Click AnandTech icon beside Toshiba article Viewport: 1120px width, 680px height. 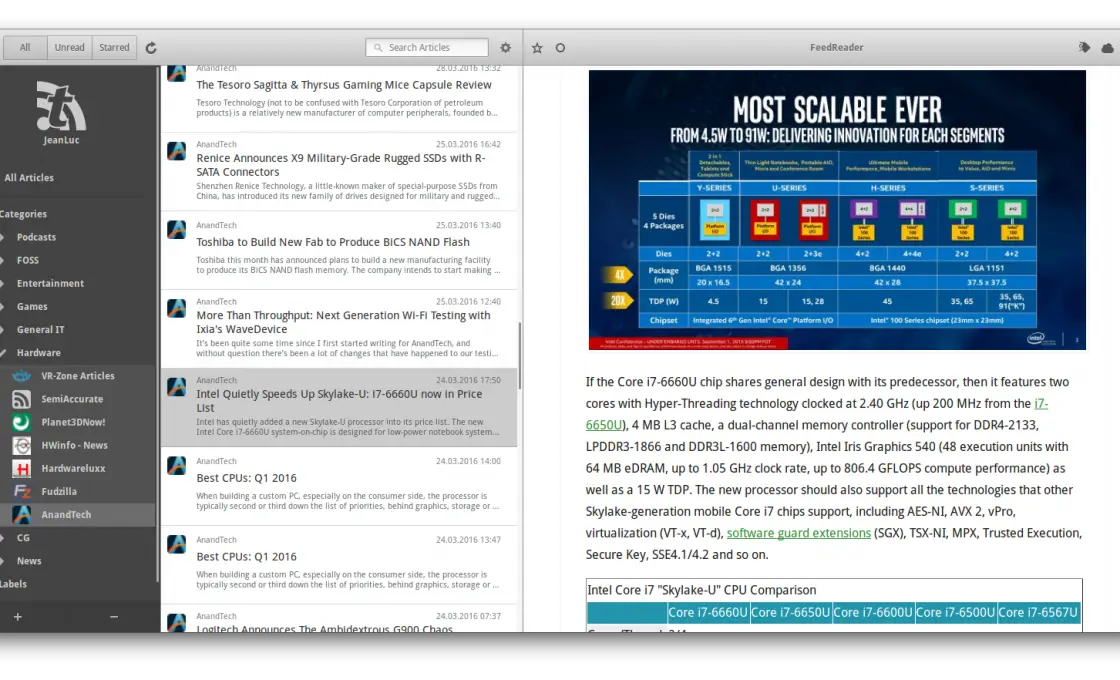pos(176,229)
